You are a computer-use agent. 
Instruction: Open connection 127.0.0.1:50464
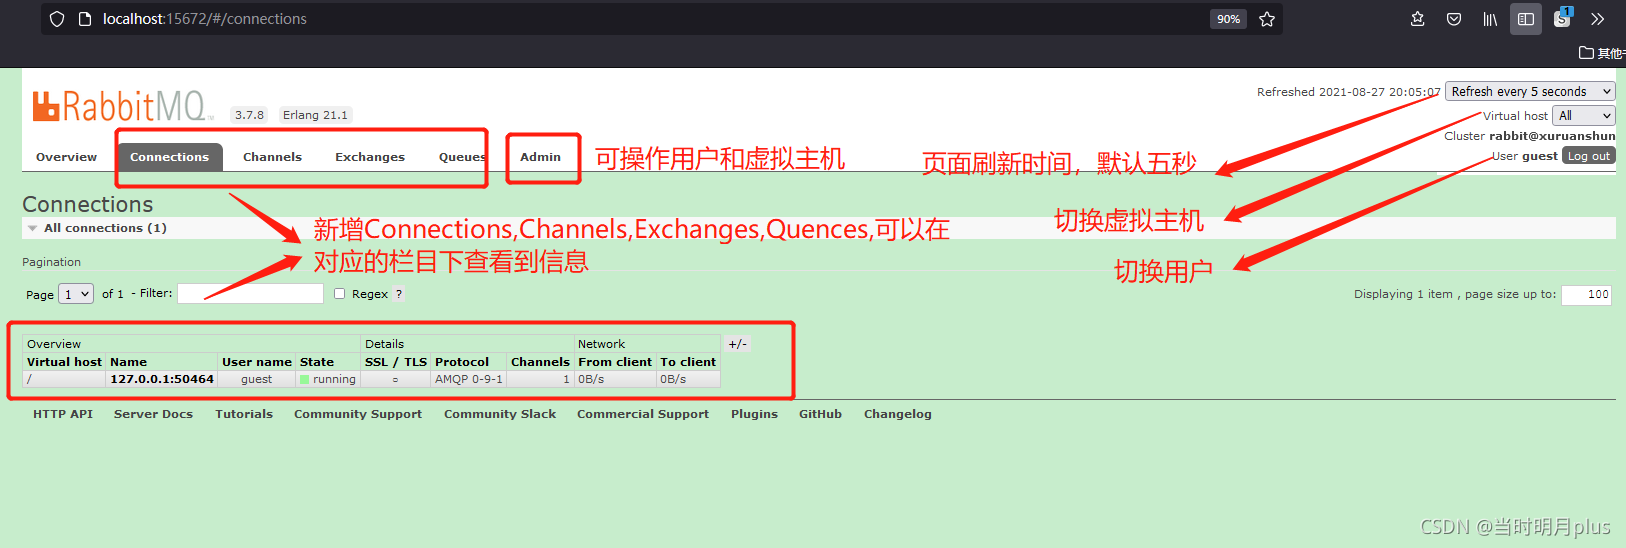(x=162, y=379)
